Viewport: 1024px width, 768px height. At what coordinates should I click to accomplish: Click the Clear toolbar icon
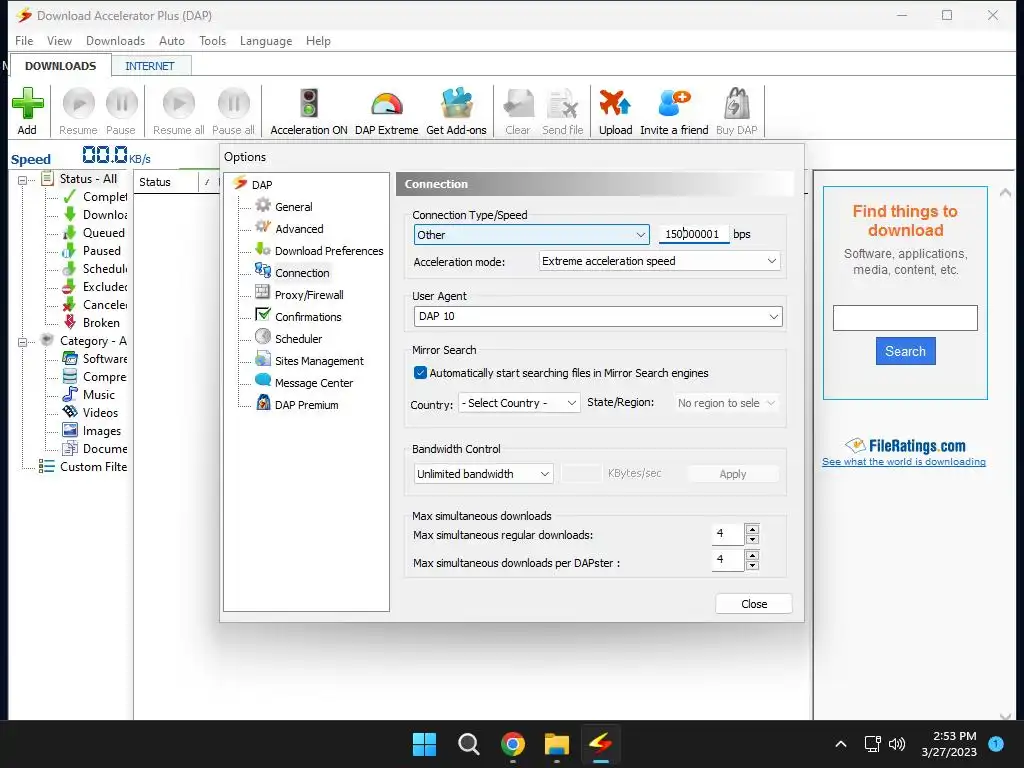click(519, 104)
